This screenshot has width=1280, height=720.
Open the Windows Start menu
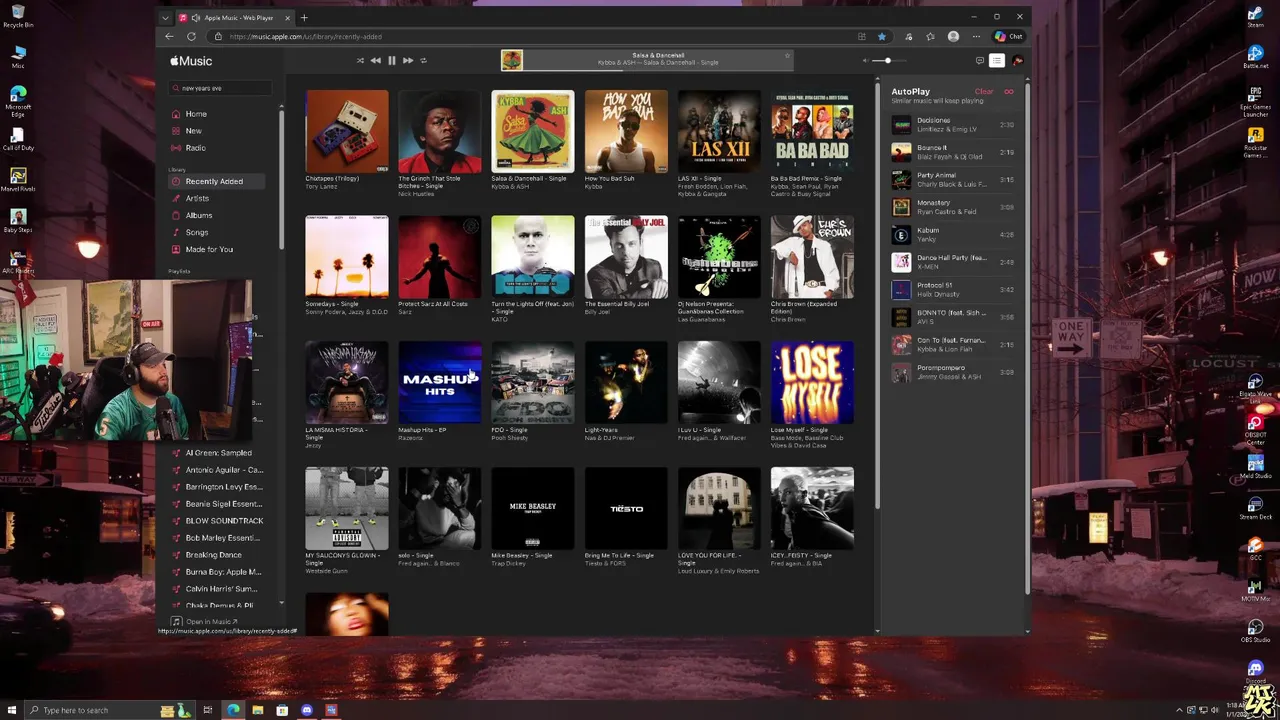(13, 710)
